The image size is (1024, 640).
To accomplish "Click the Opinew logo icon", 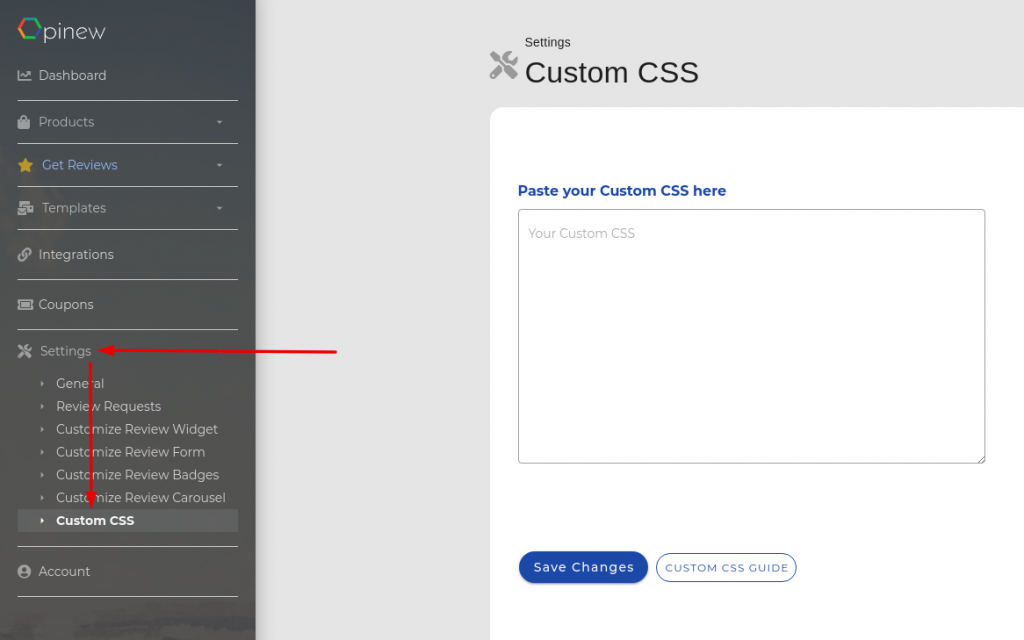I will coord(29,30).
